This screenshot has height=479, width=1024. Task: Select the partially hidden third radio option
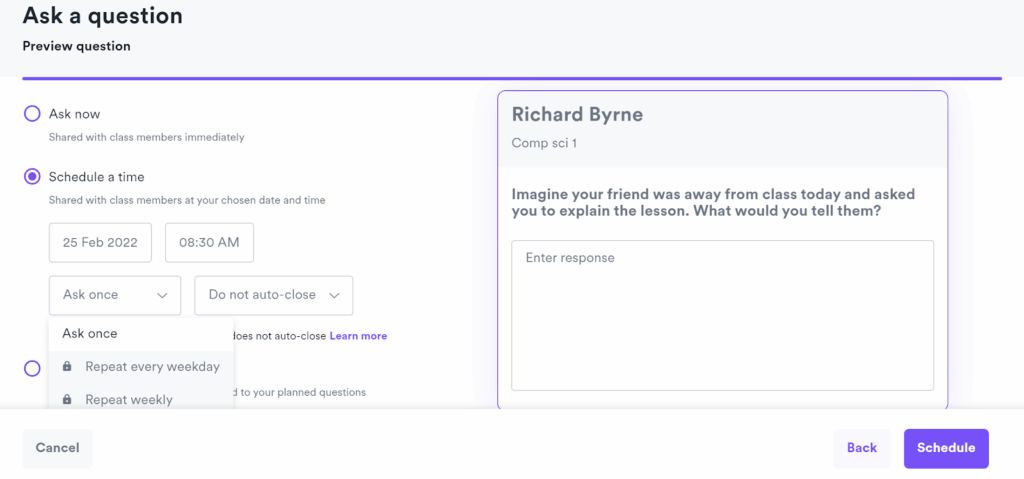32,369
